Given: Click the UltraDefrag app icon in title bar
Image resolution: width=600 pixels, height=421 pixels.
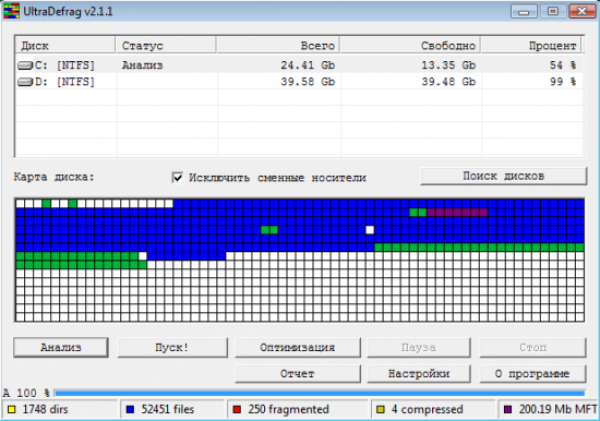Looking at the screenshot, I should (x=11, y=11).
